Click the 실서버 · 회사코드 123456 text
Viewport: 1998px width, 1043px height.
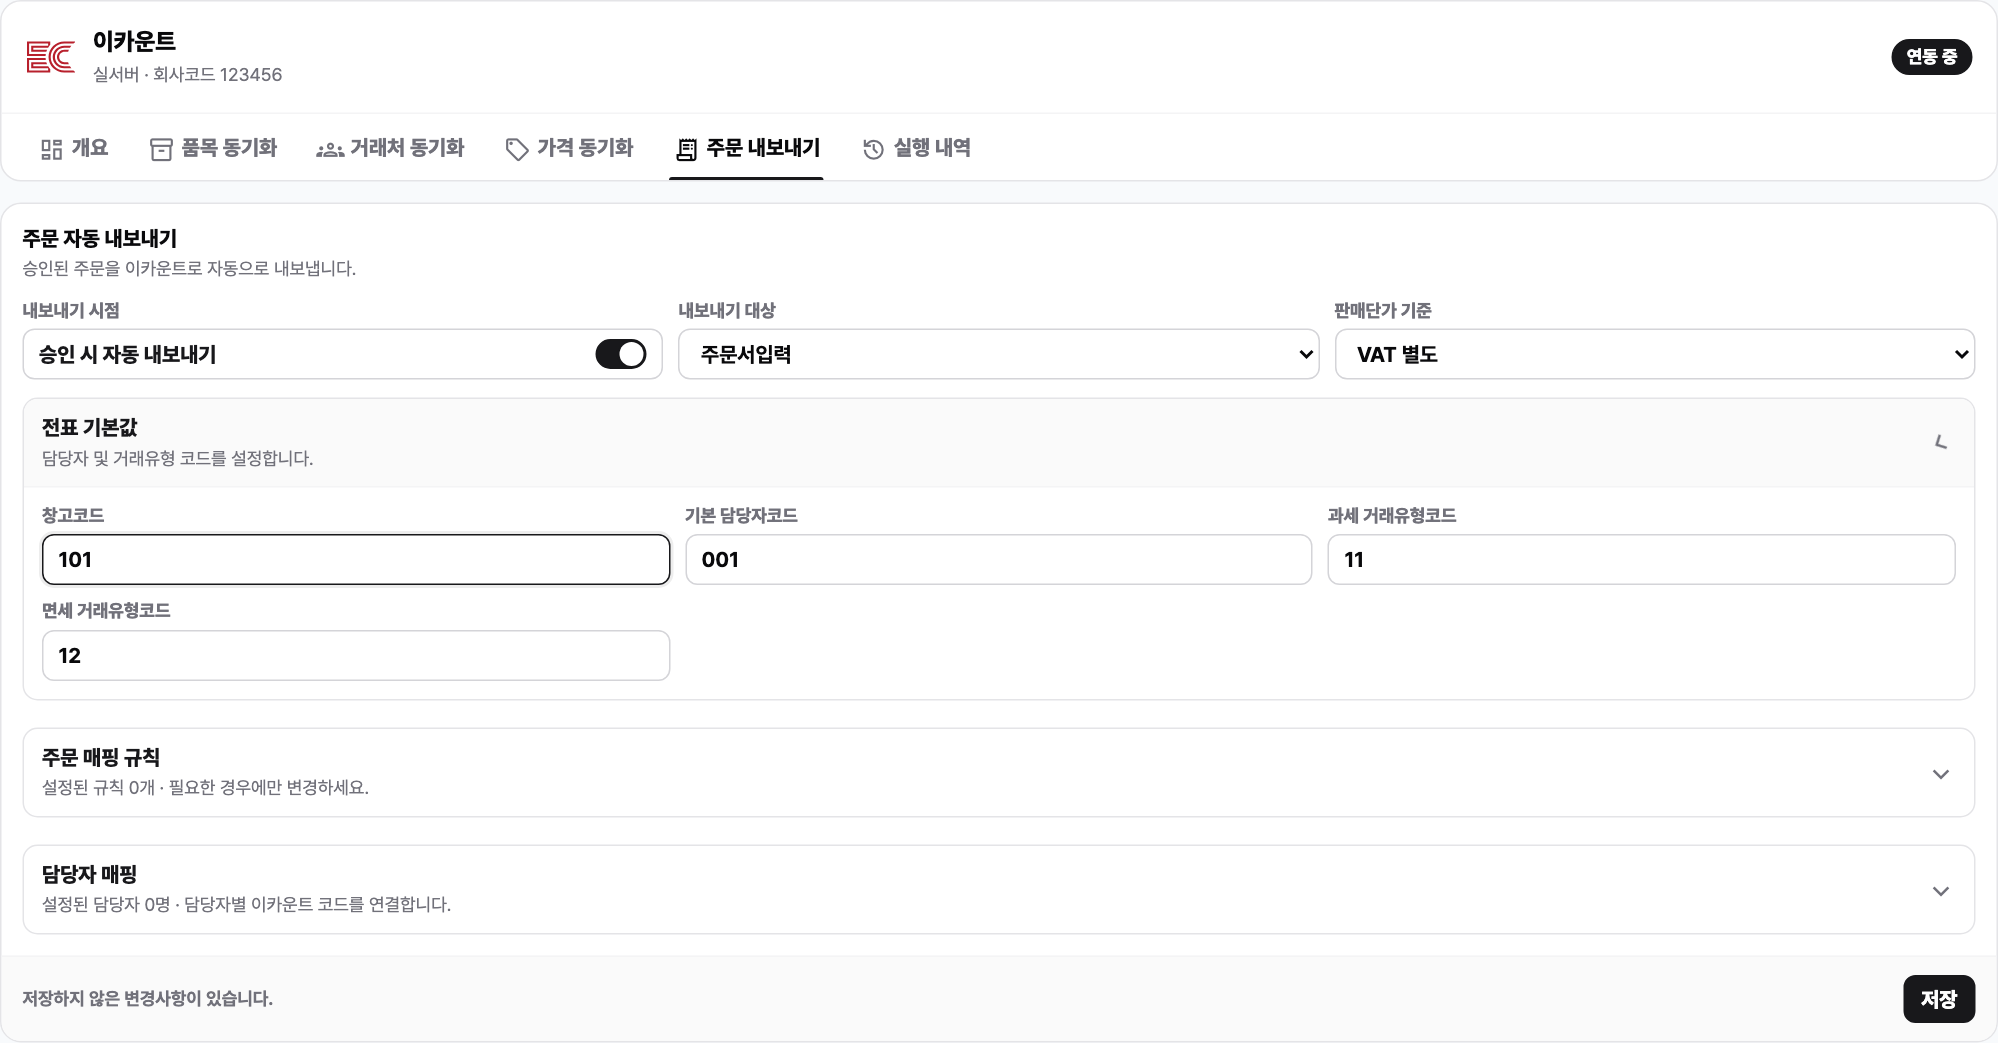coord(187,75)
